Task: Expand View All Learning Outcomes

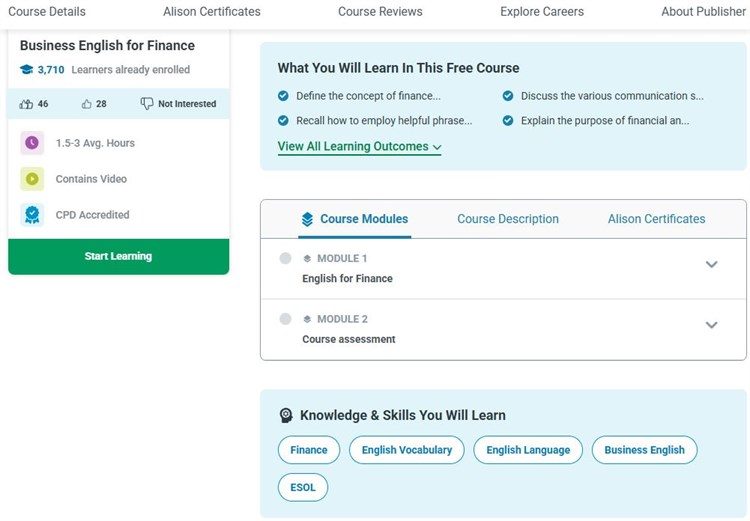Action: point(359,147)
